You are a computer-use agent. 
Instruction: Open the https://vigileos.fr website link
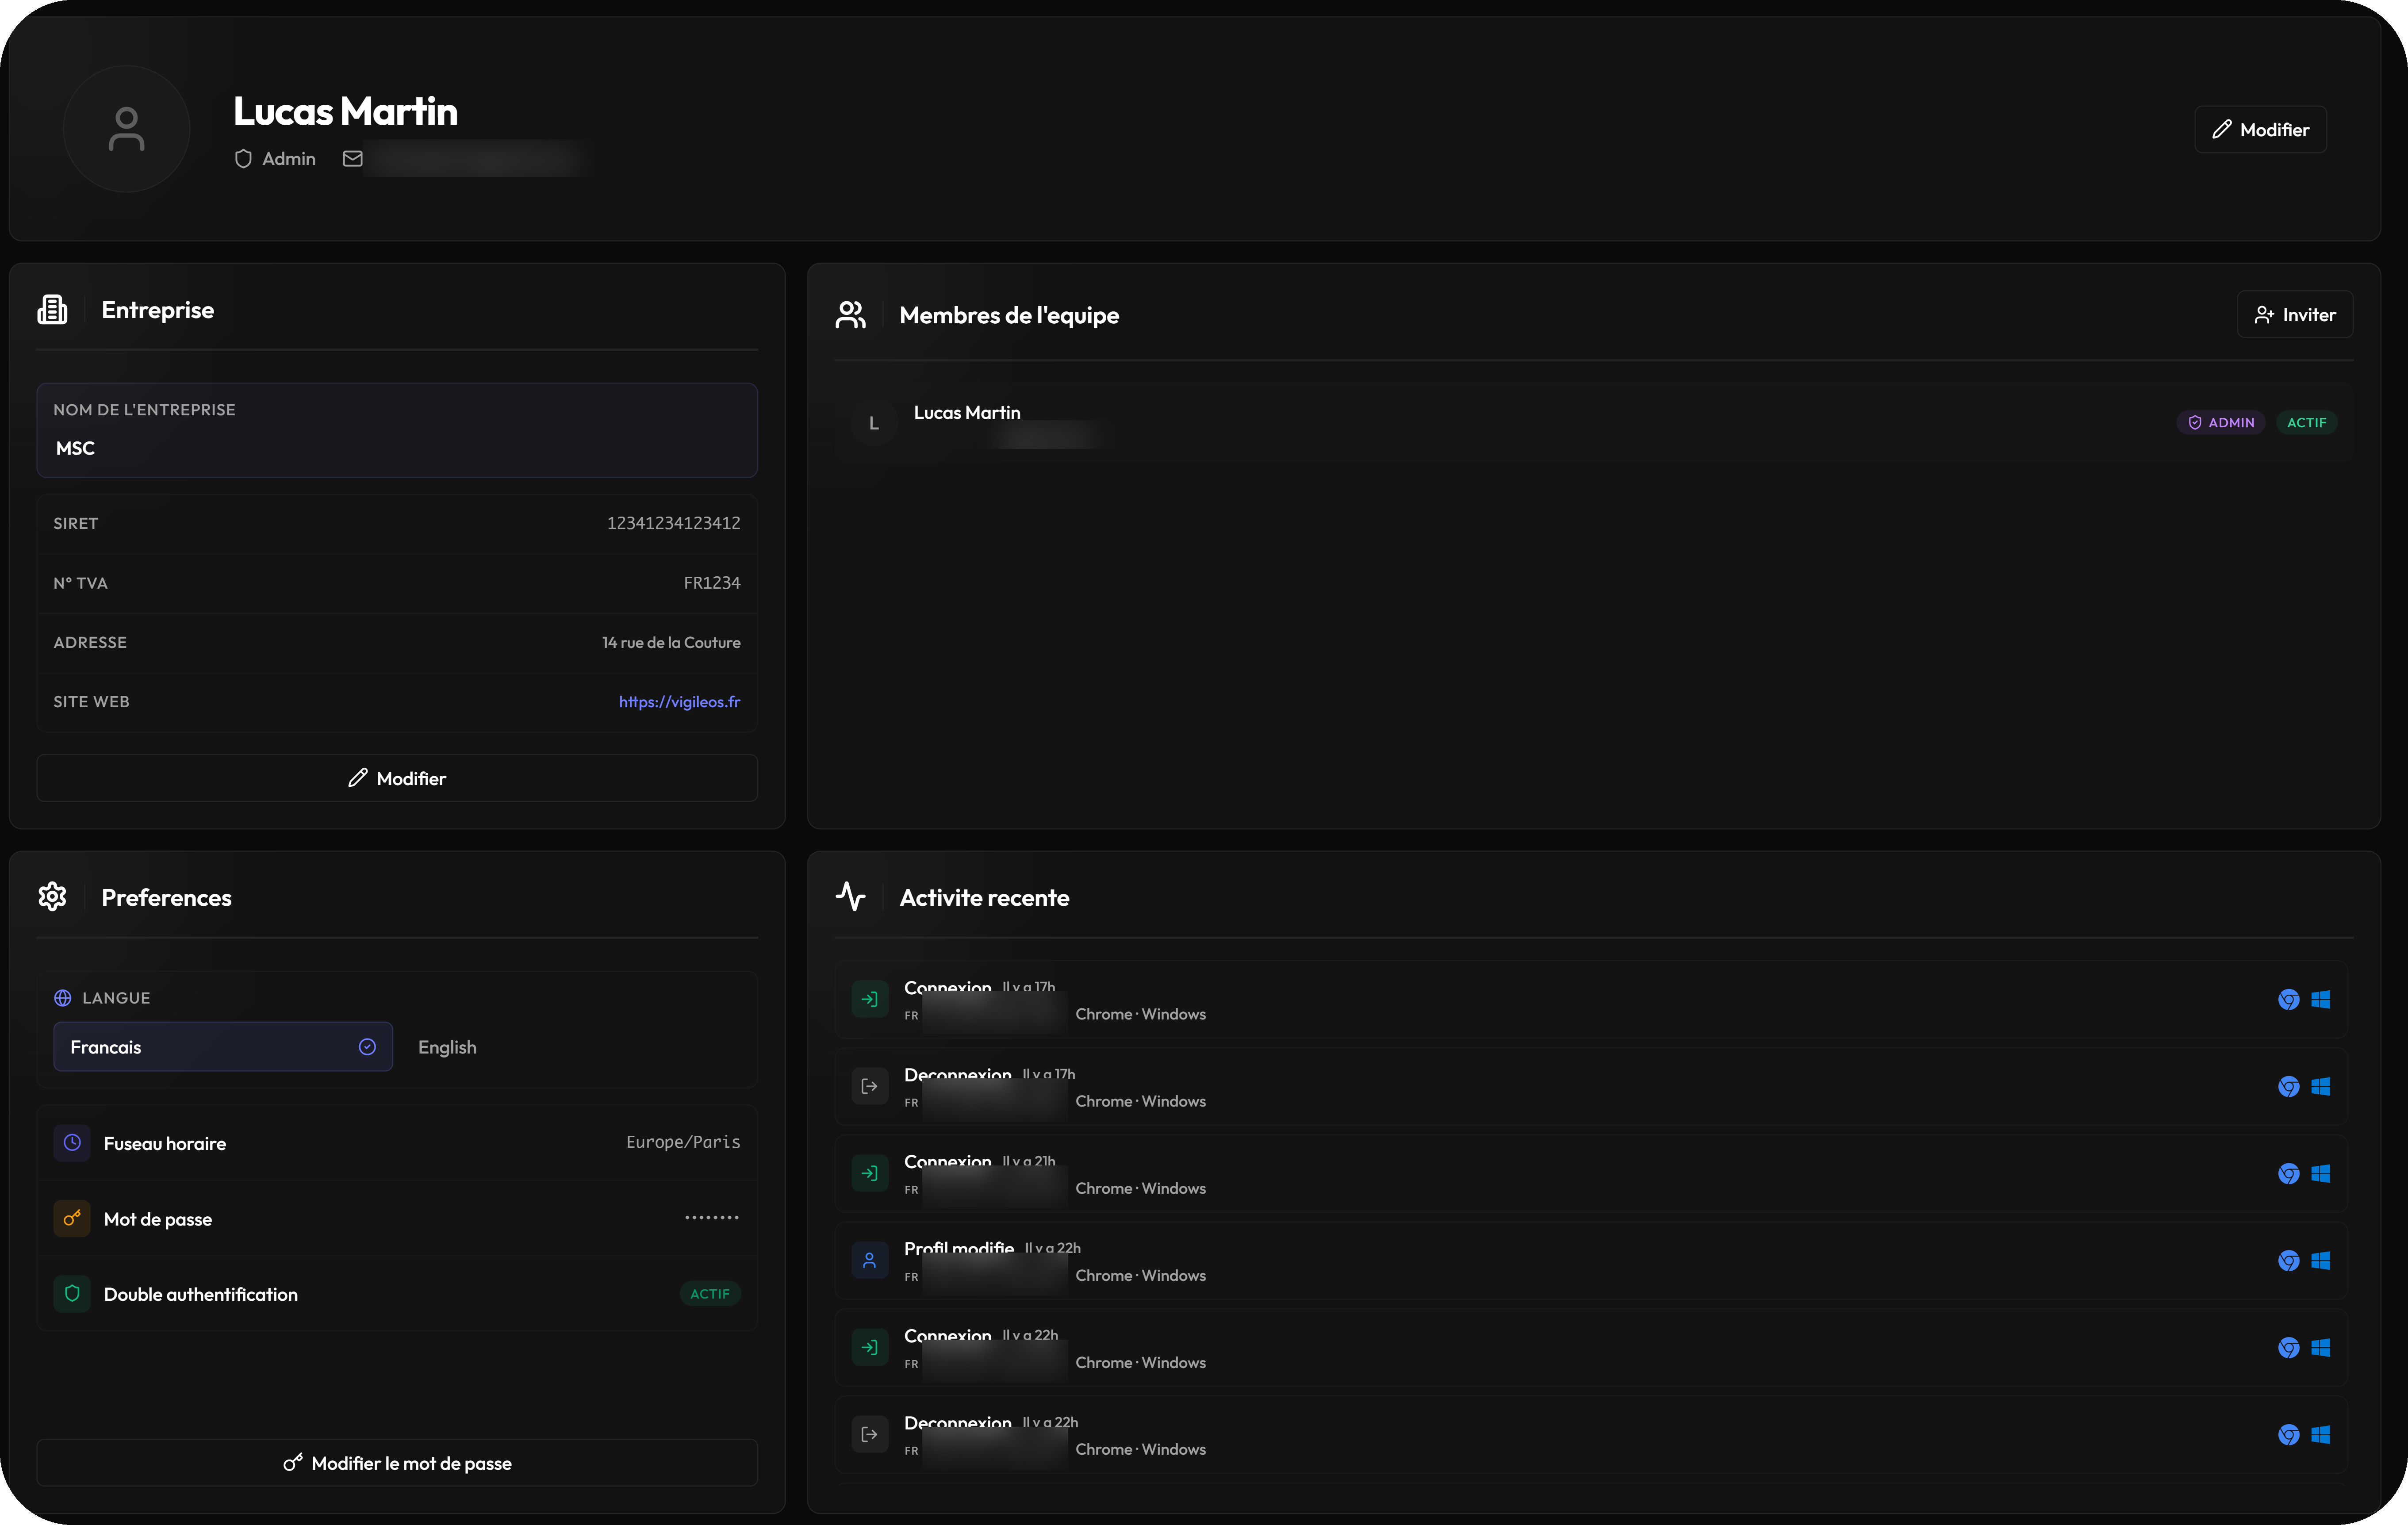tap(679, 702)
